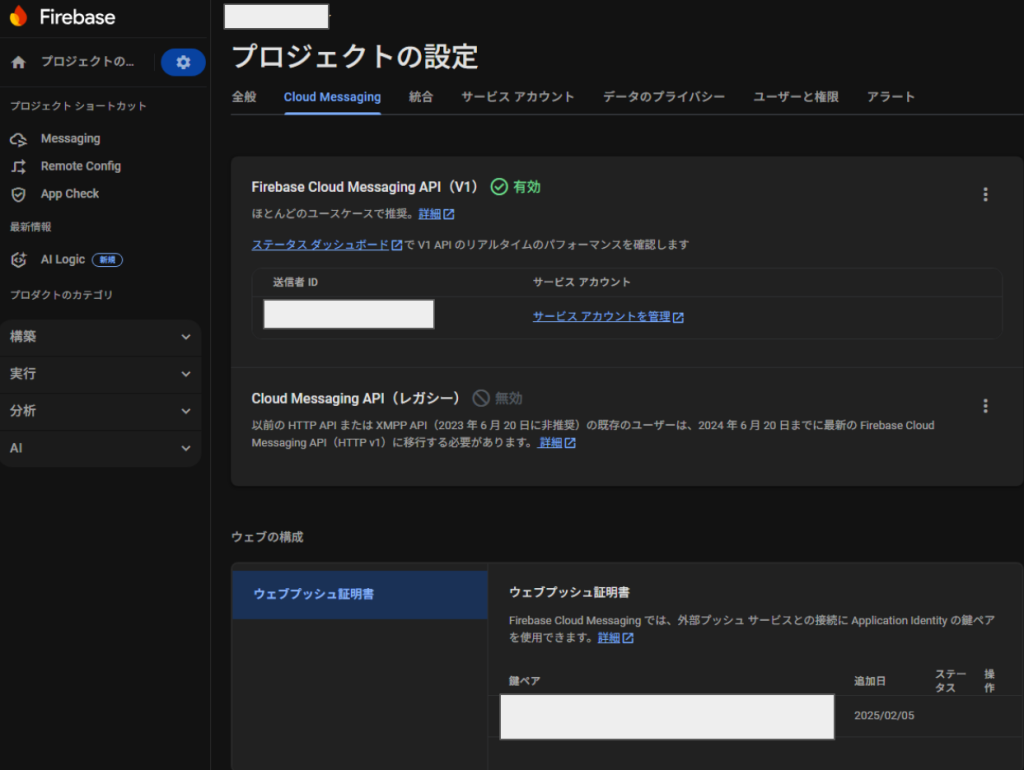This screenshot has width=1024, height=770.
Task: Select ウェブプッシュ証明書 in the left panel
Action: pos(314,594)
